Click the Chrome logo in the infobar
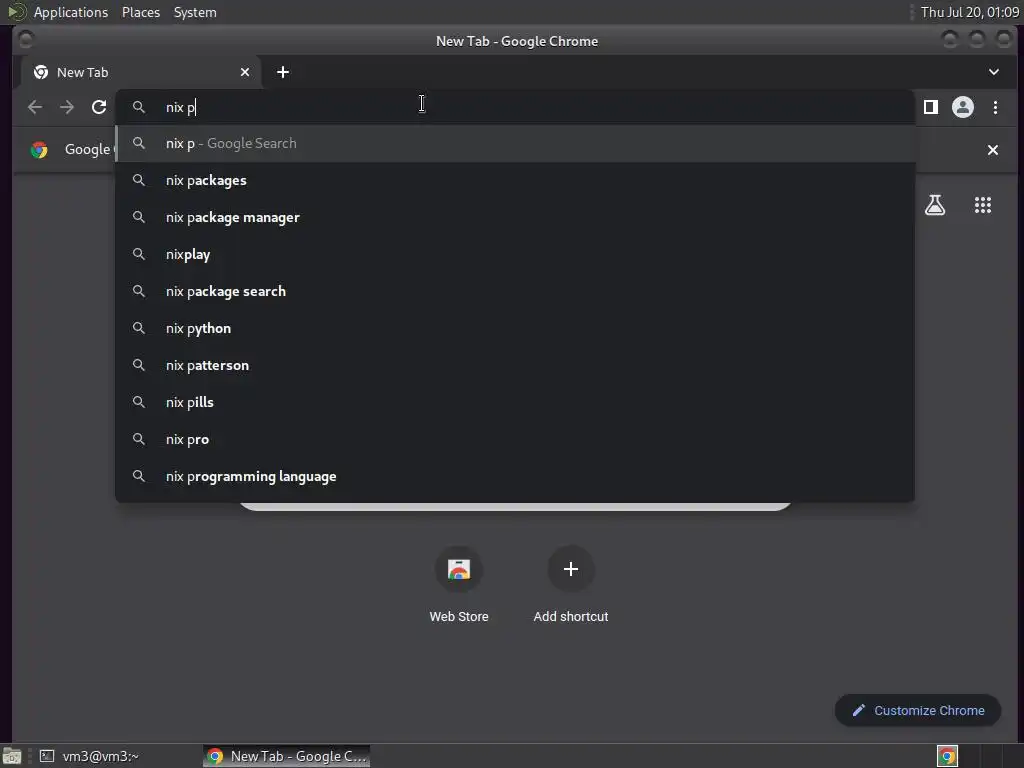The image size is (1024, 768). pos(39,150)
